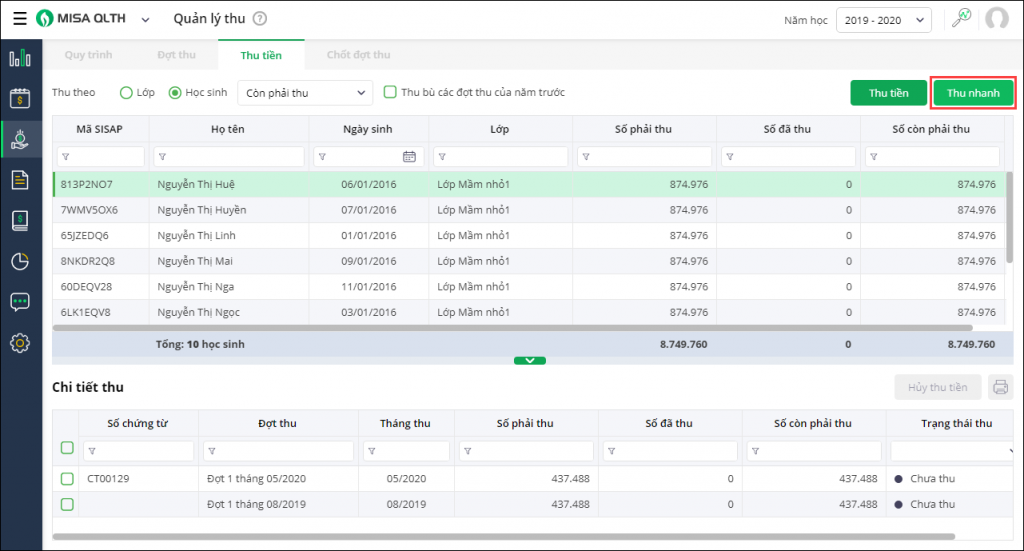Tick the checkbox for voucher CT00129

tap(67, 479)
